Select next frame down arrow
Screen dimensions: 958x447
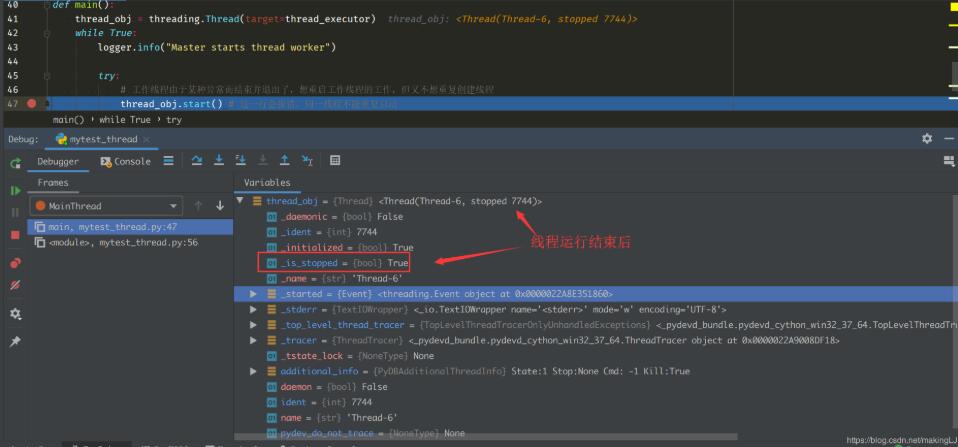[x=220, y=206]
